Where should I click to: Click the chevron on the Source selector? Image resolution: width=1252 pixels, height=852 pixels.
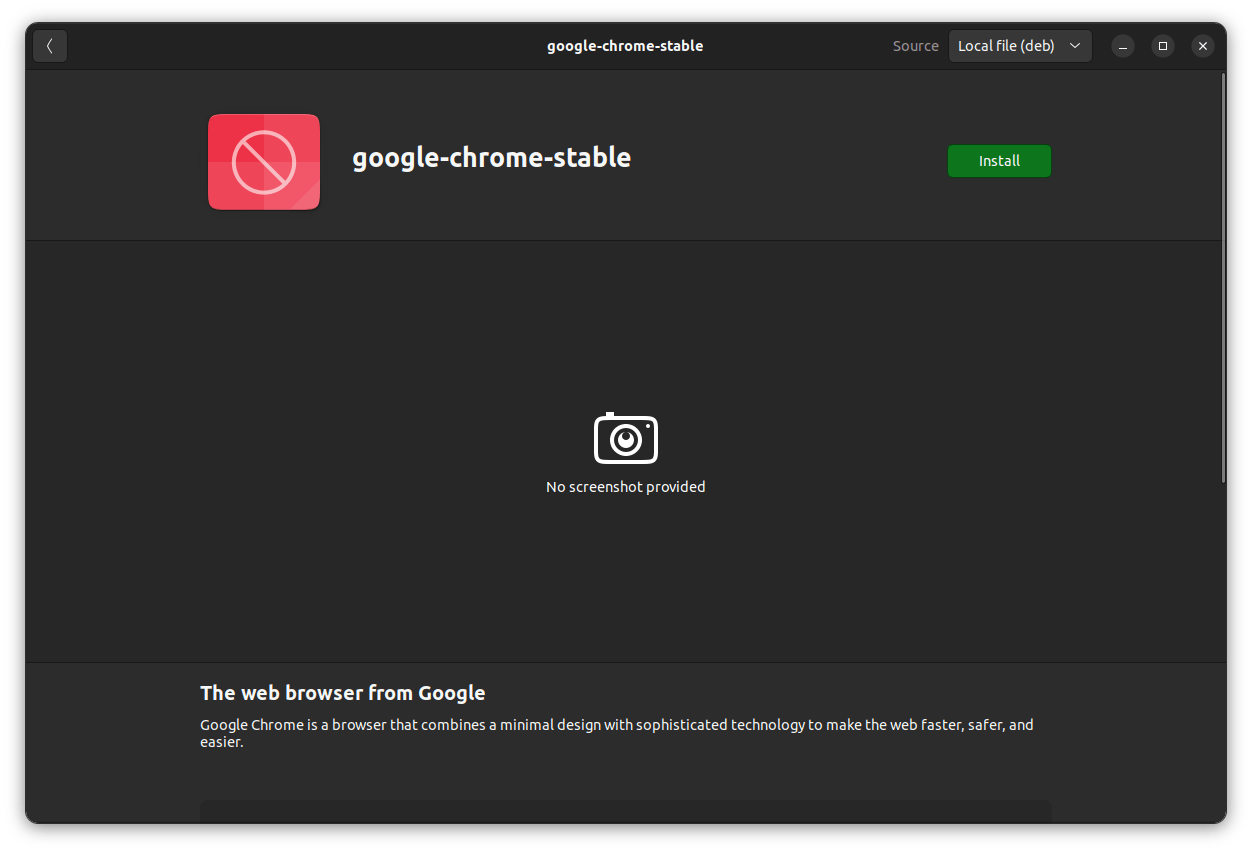(x=1075, y=45)
